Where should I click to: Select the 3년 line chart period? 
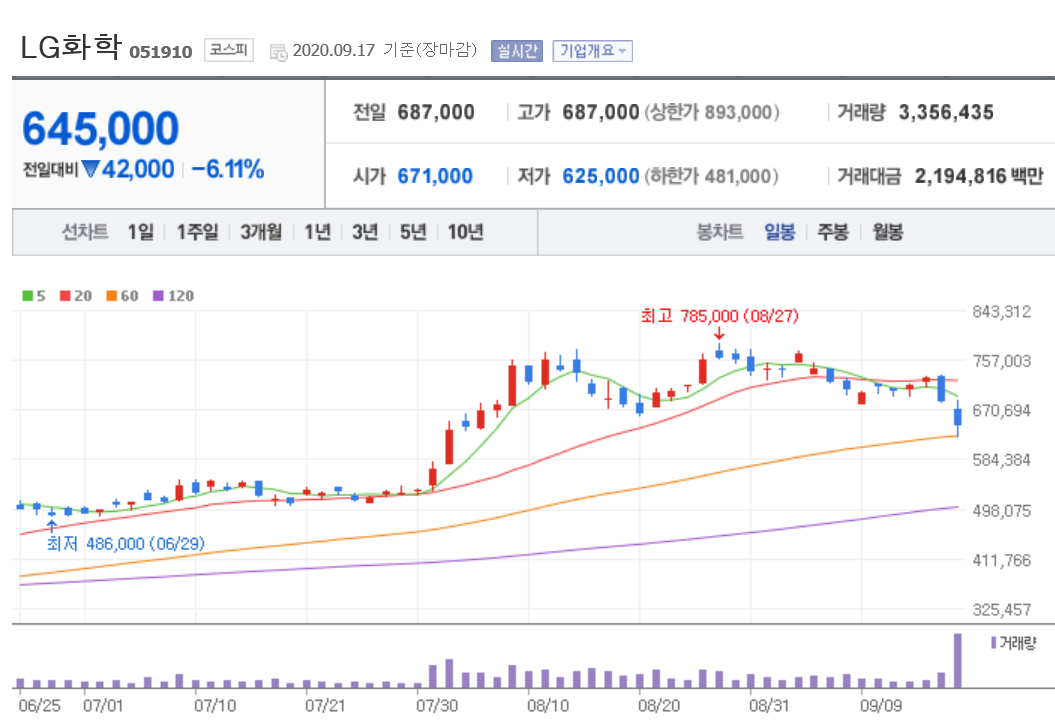tap(365, 232)
